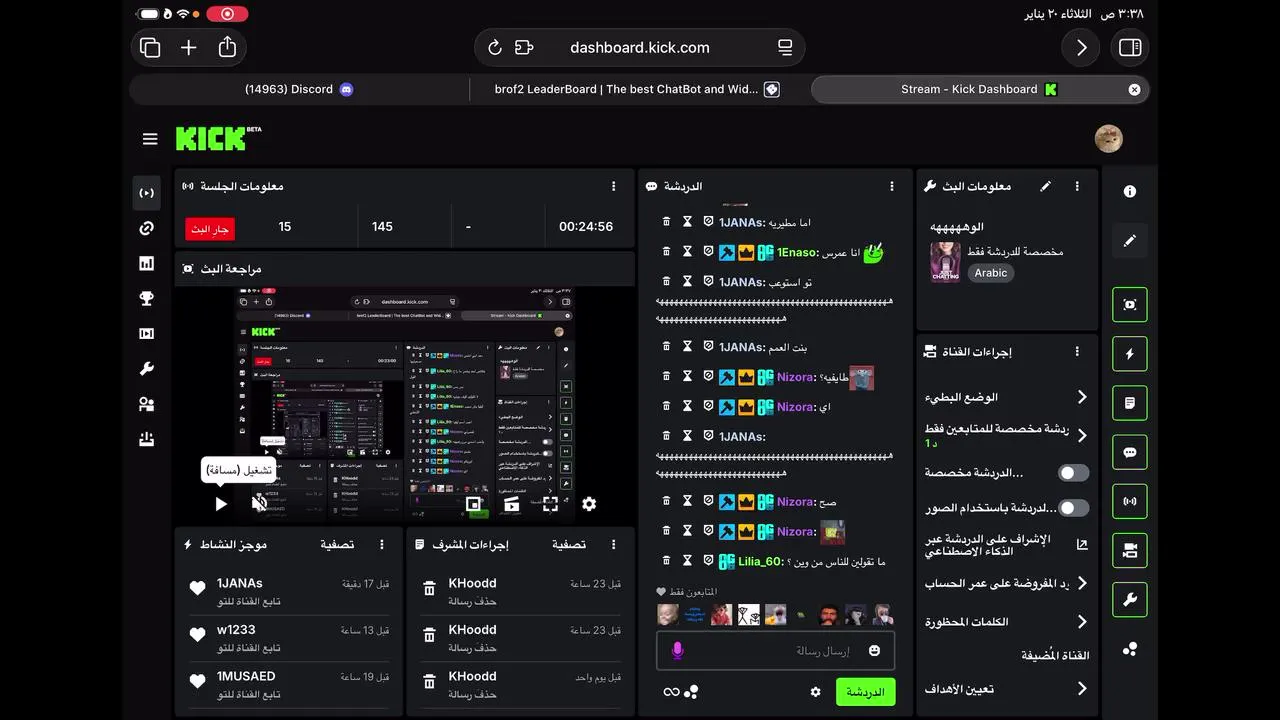Open chat panel three-dots options menu
The width and height of the screenshot is (1280, 720).
coord(892,186)
